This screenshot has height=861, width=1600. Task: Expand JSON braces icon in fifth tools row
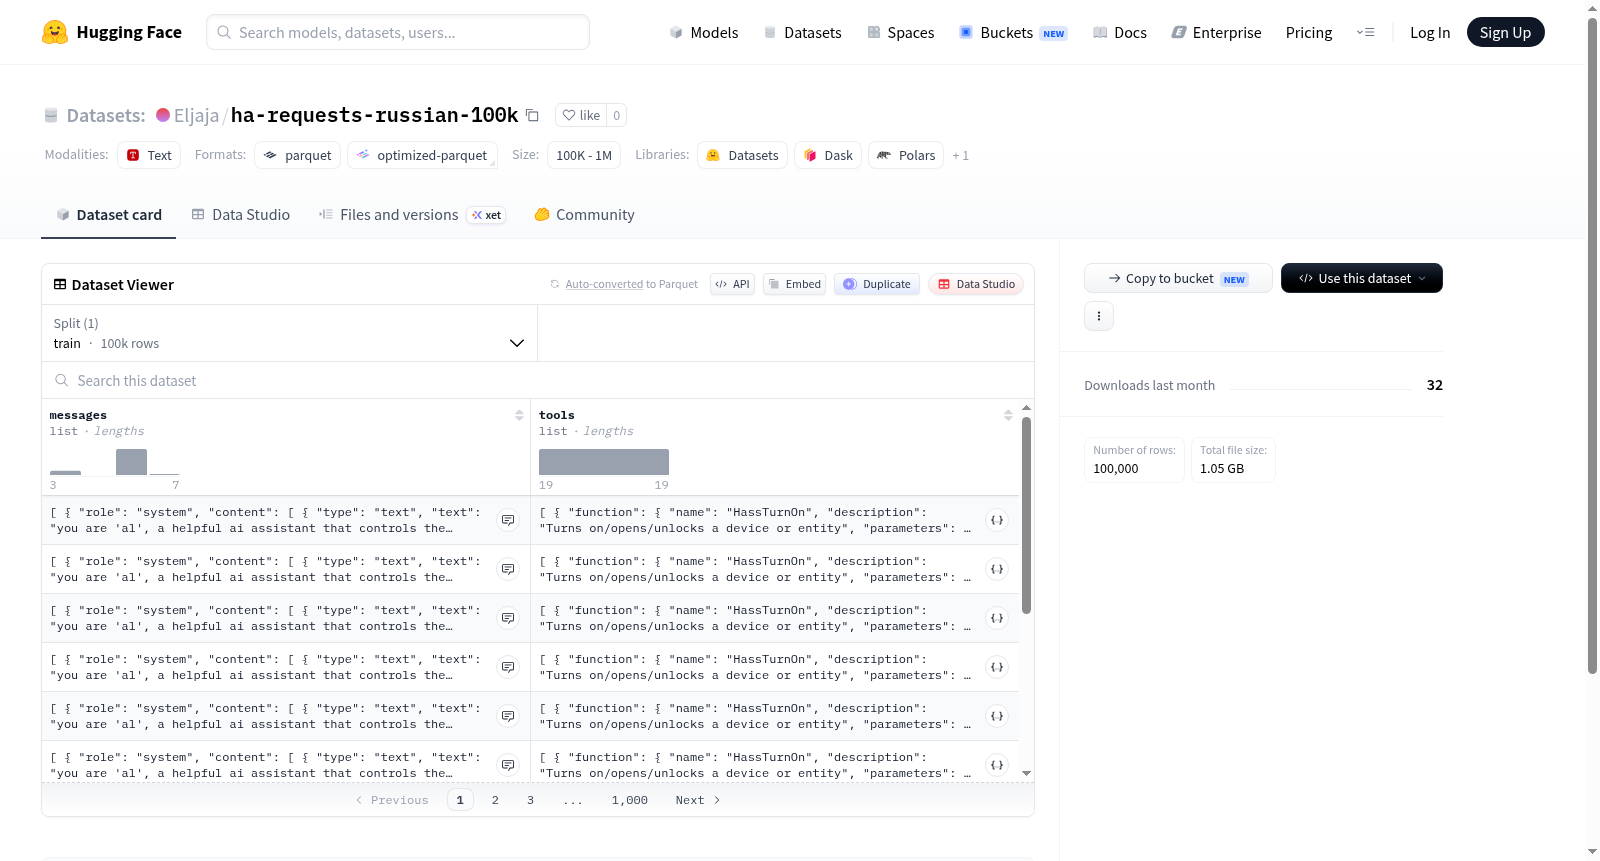(997, 716)
